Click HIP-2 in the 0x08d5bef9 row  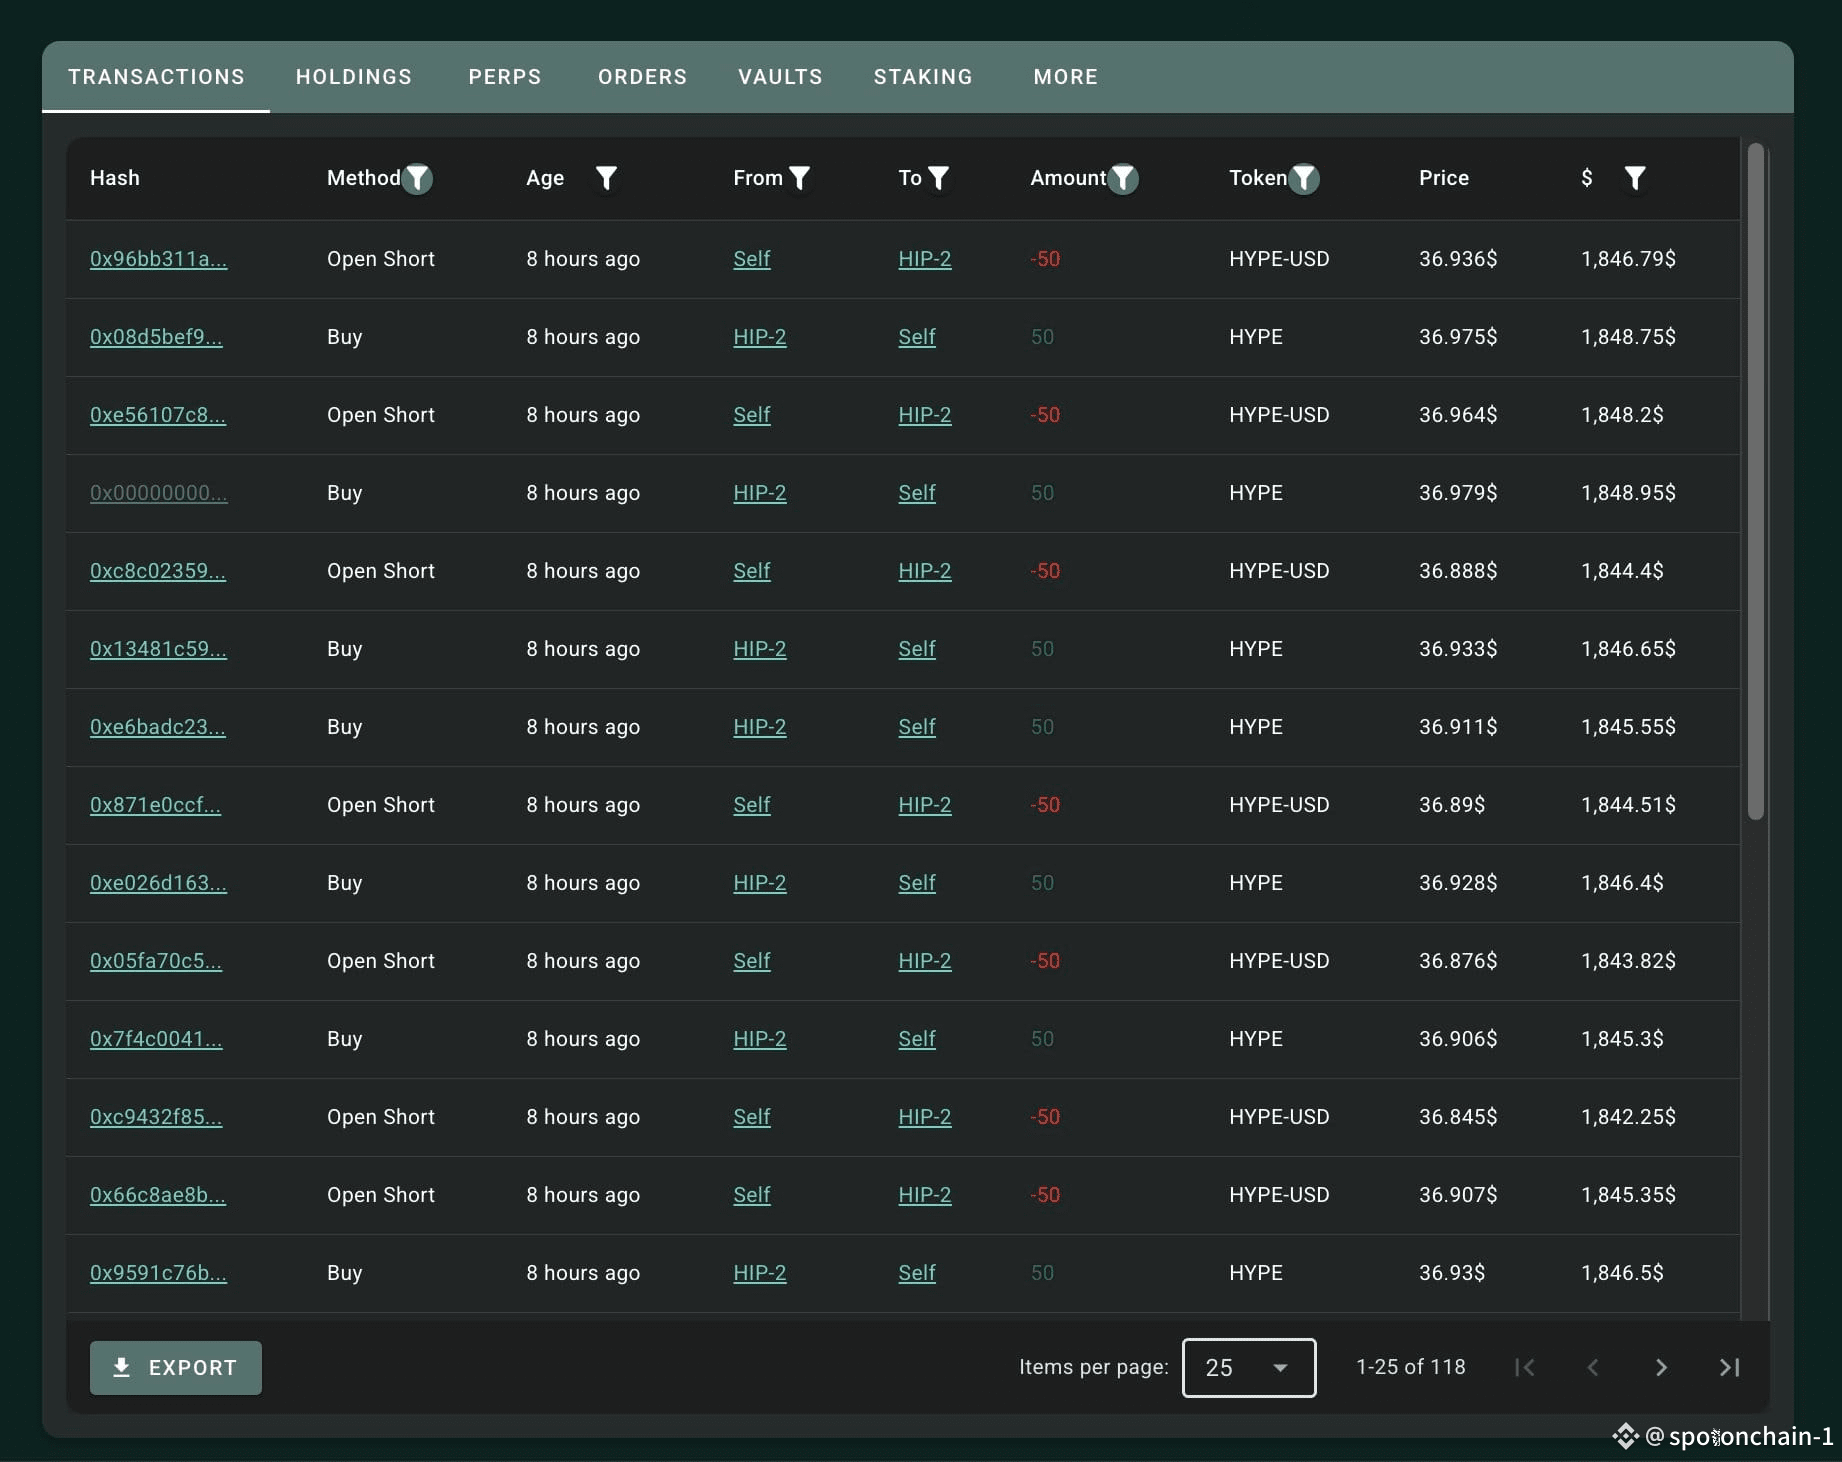point(760,337)
